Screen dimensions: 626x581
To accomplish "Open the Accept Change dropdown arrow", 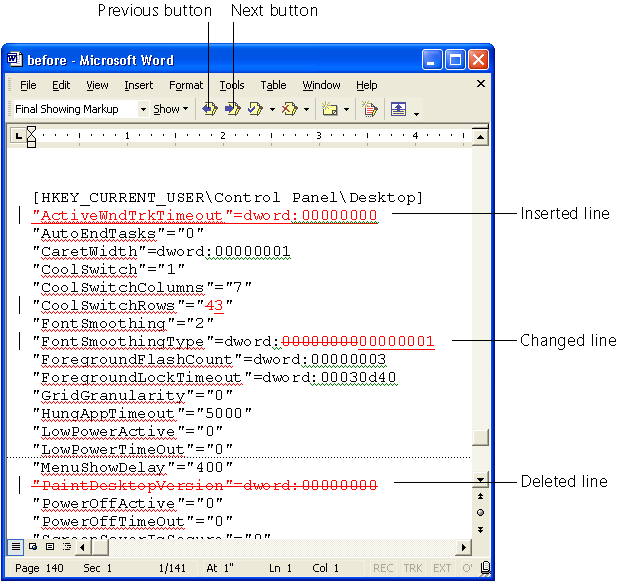I will point(272,109).
